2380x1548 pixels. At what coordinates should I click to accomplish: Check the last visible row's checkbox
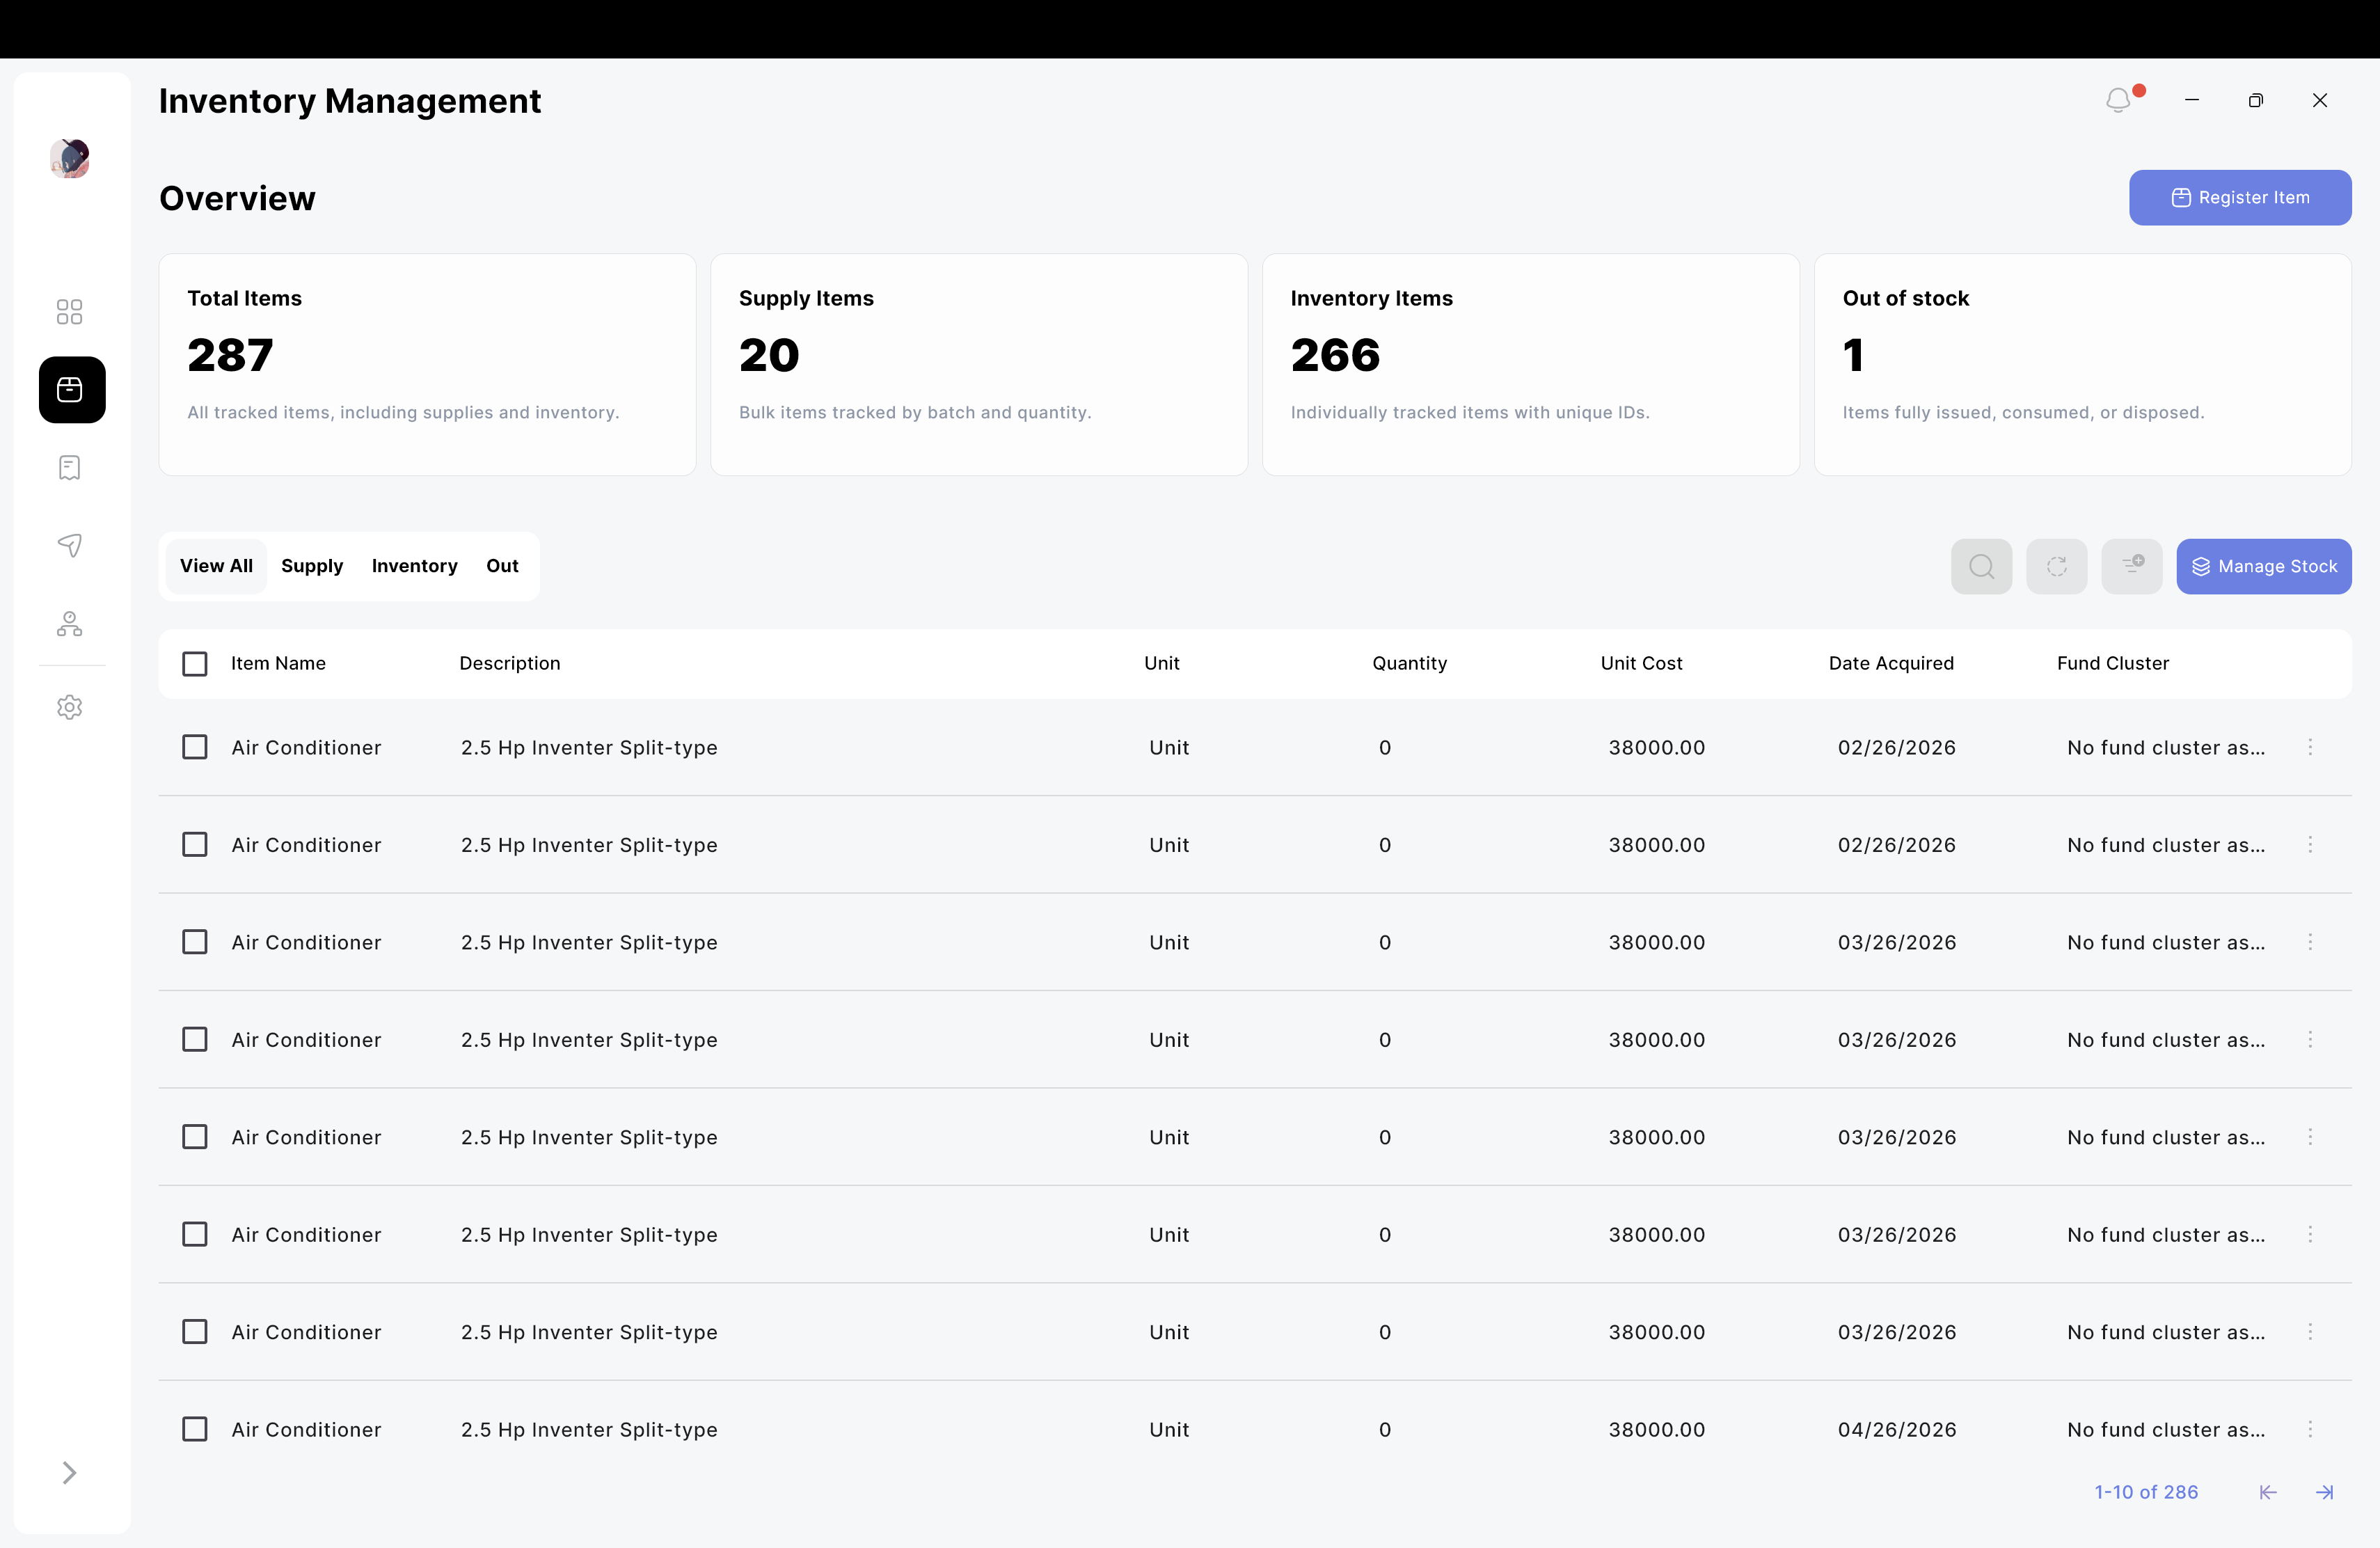(195, 1429)
